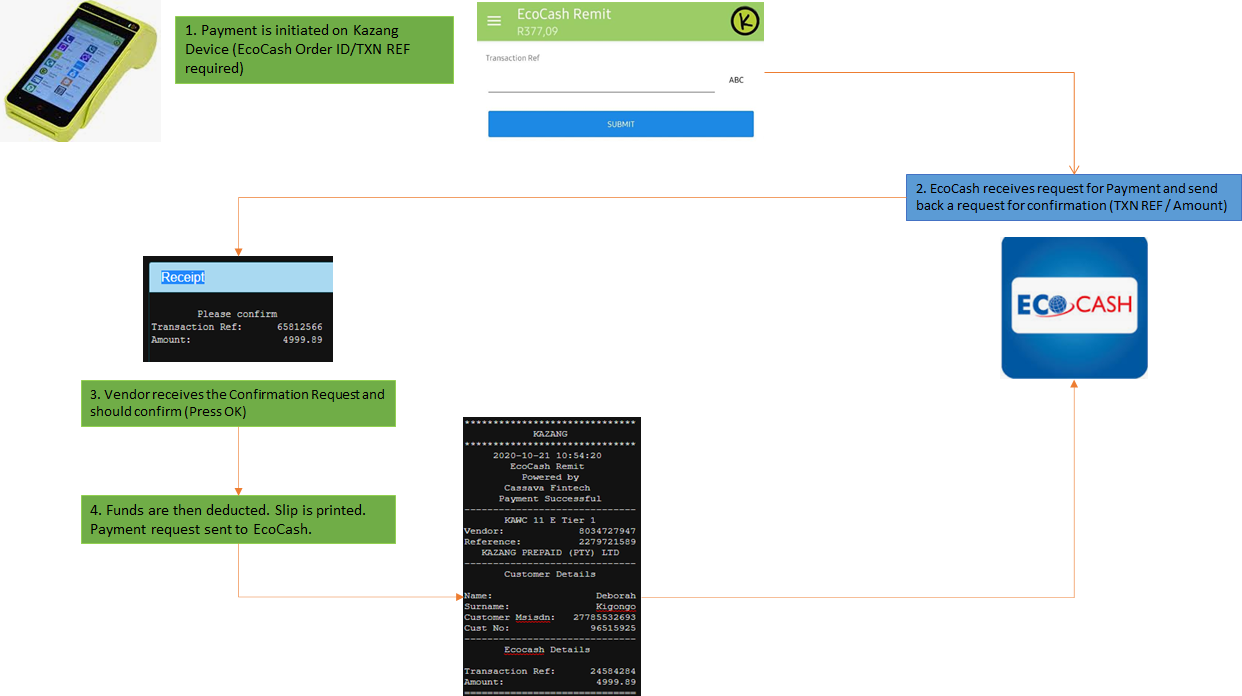Open the hamburger menu in EcoCash Remit
Screen dimensions: 1242x696
click(x=494, y=21)
